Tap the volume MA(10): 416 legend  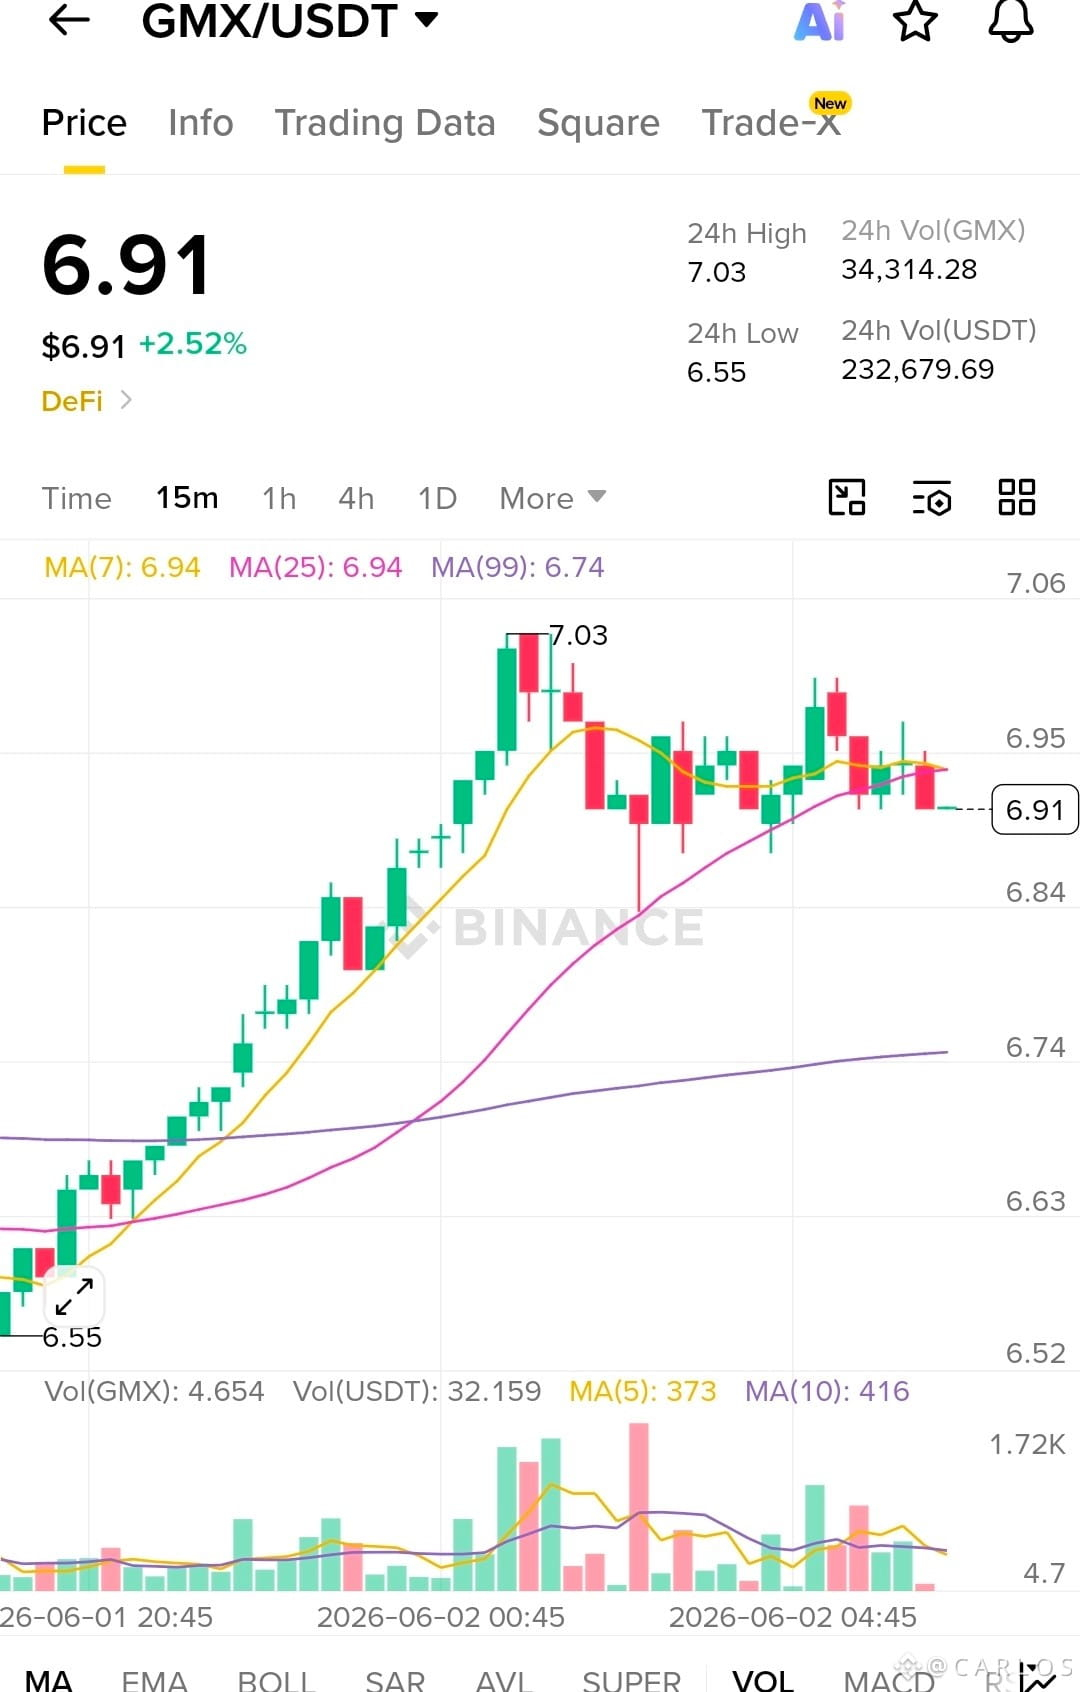click(827, 1391)
